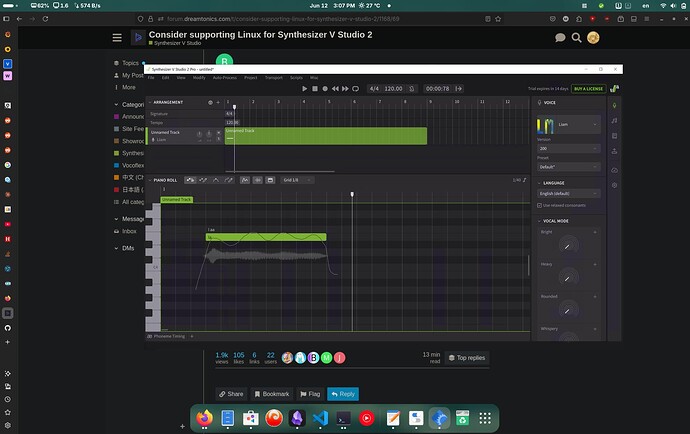Stop playback with the Stop button

[x=315, y=88]
